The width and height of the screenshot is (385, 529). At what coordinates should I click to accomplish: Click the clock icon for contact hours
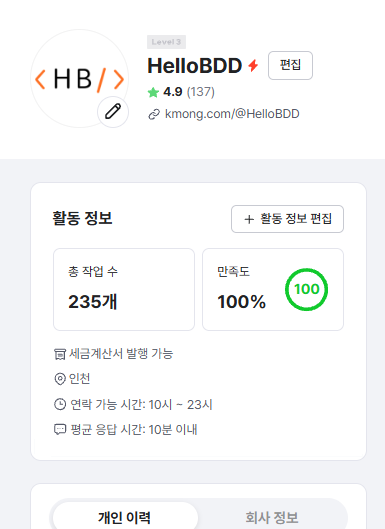tap(60, 404)
